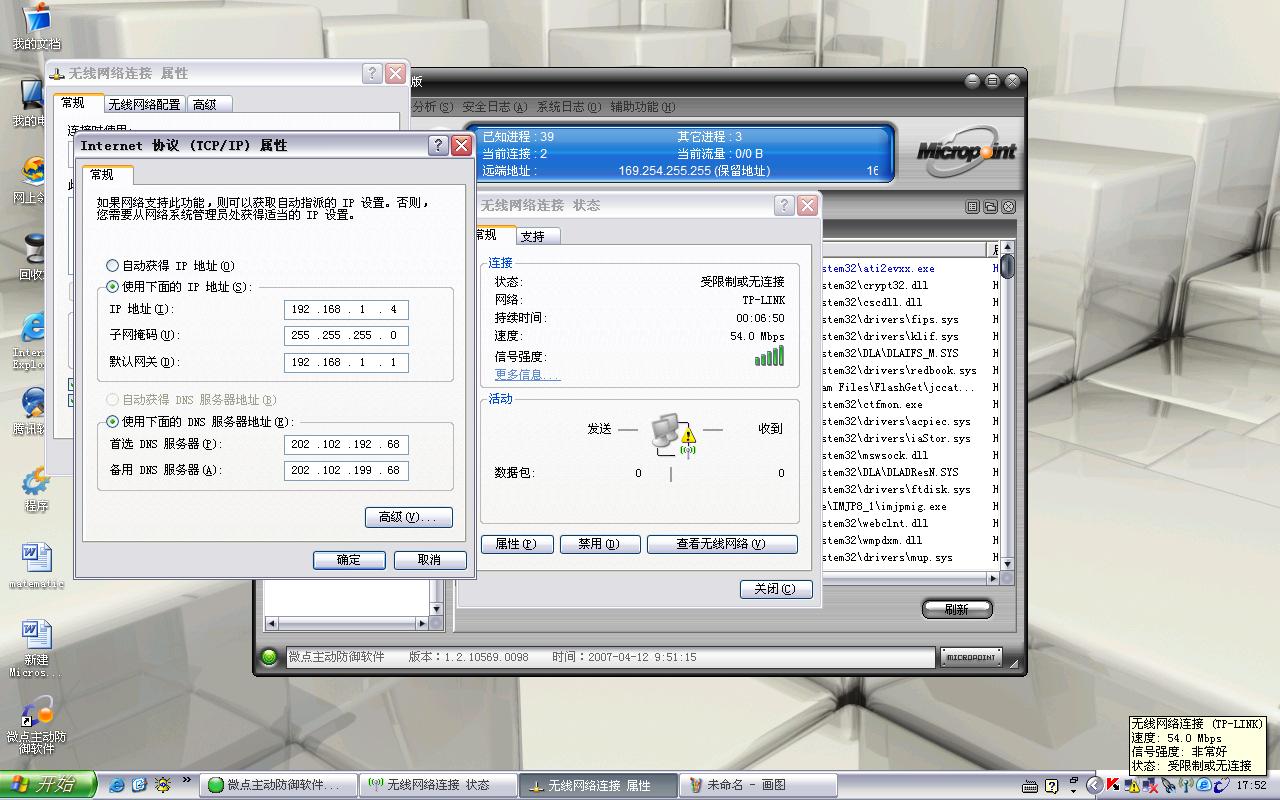Switch to 未命名 - 画图 taskbar button

pyautogui.click(x=758, y=785)
